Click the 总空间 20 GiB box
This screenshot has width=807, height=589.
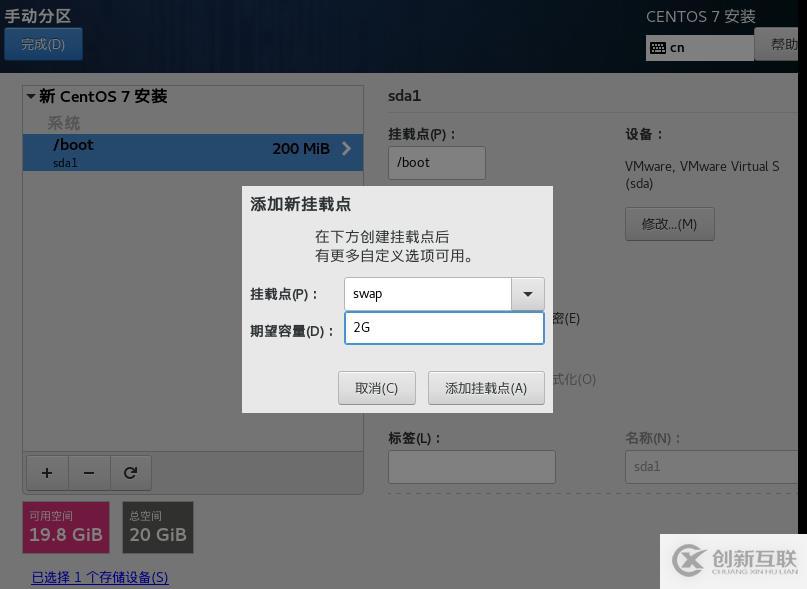(158, 527)
